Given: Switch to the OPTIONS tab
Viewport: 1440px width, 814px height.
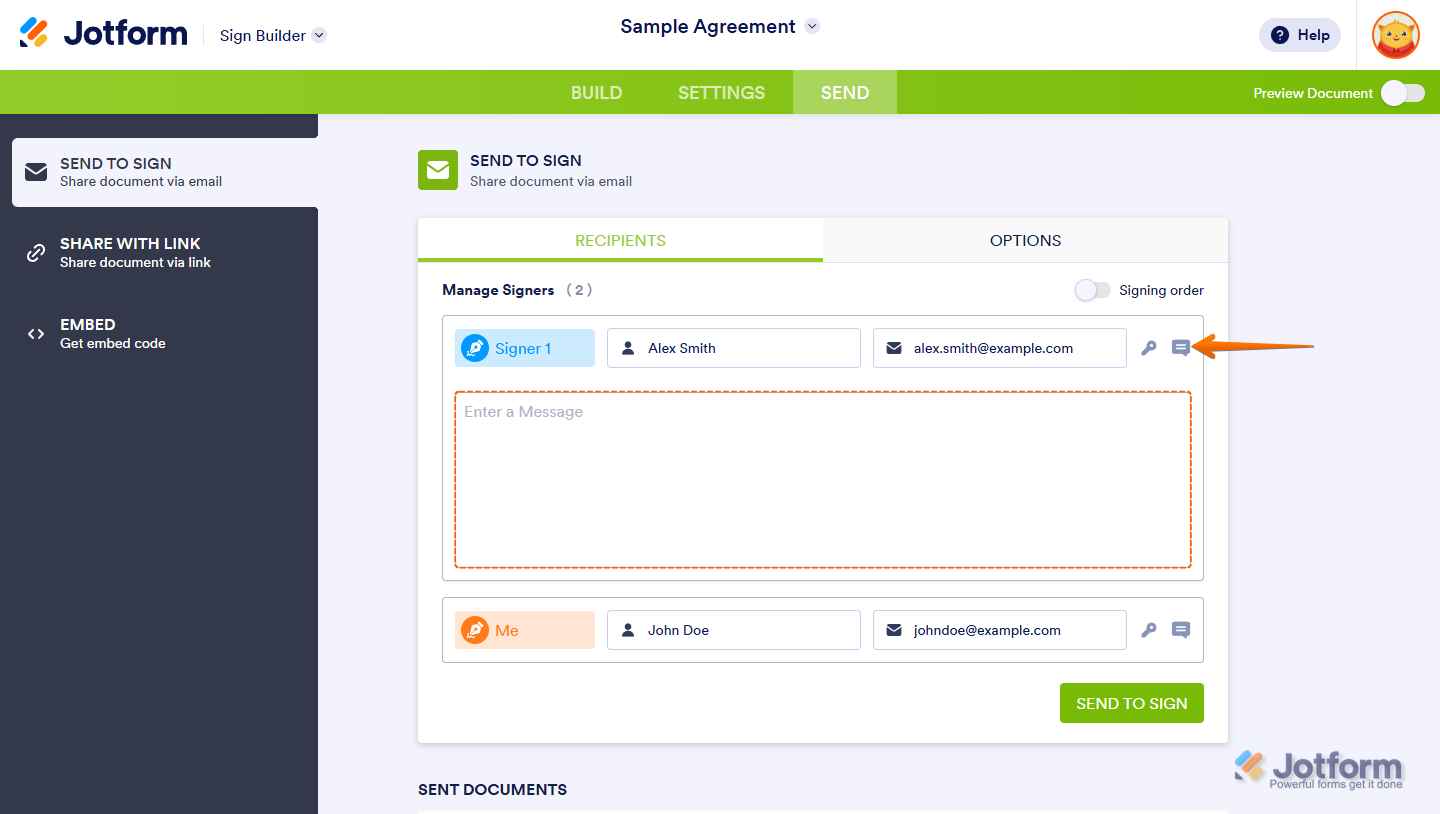Looking at the screenshot, I should [x=1025, y=240].
